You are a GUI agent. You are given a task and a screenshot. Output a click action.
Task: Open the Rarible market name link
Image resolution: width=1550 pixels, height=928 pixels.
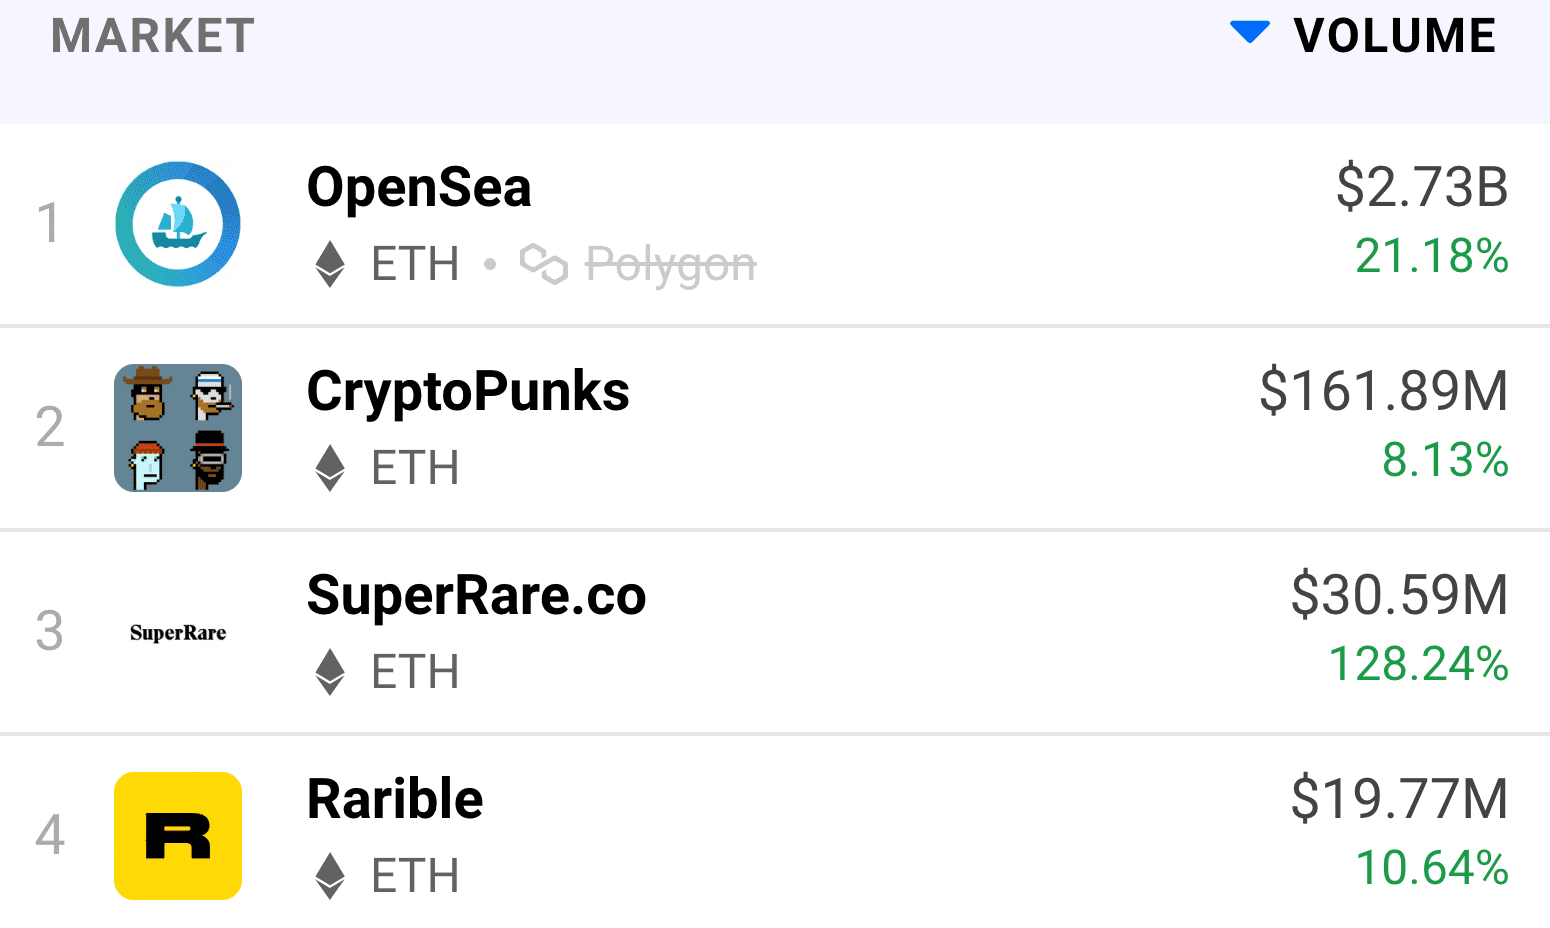point(395,799)
